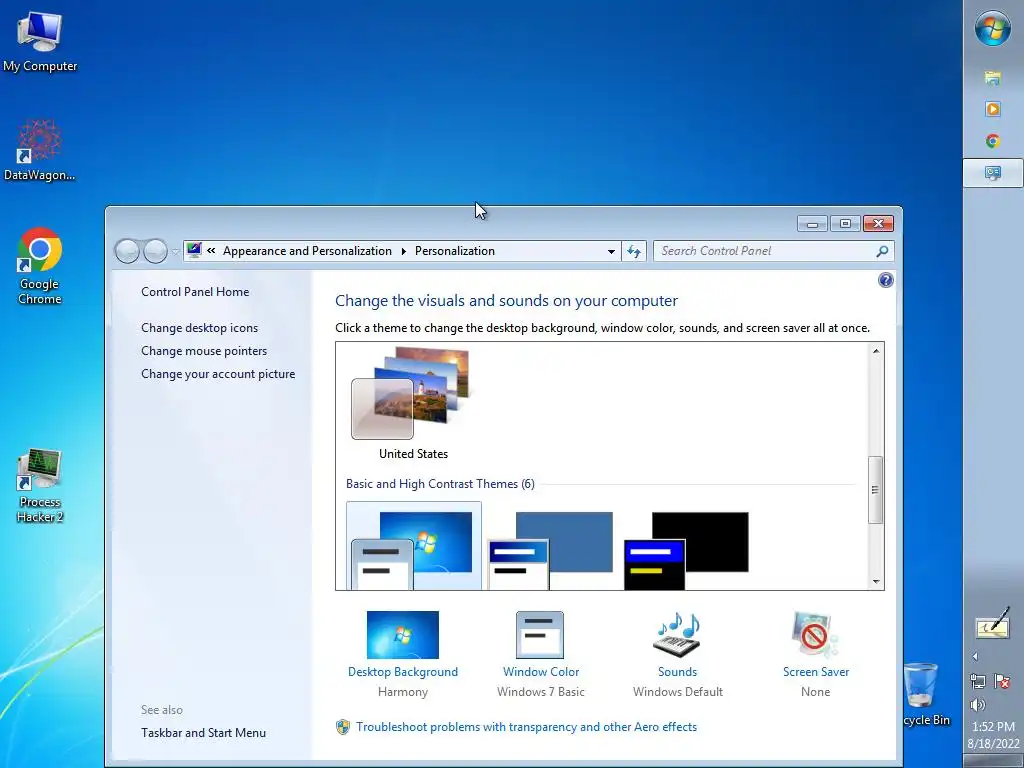Select the Process Hacker 2 desktop icon
Viewport: 1024px width, 768px height.
(x=40, y=485)
